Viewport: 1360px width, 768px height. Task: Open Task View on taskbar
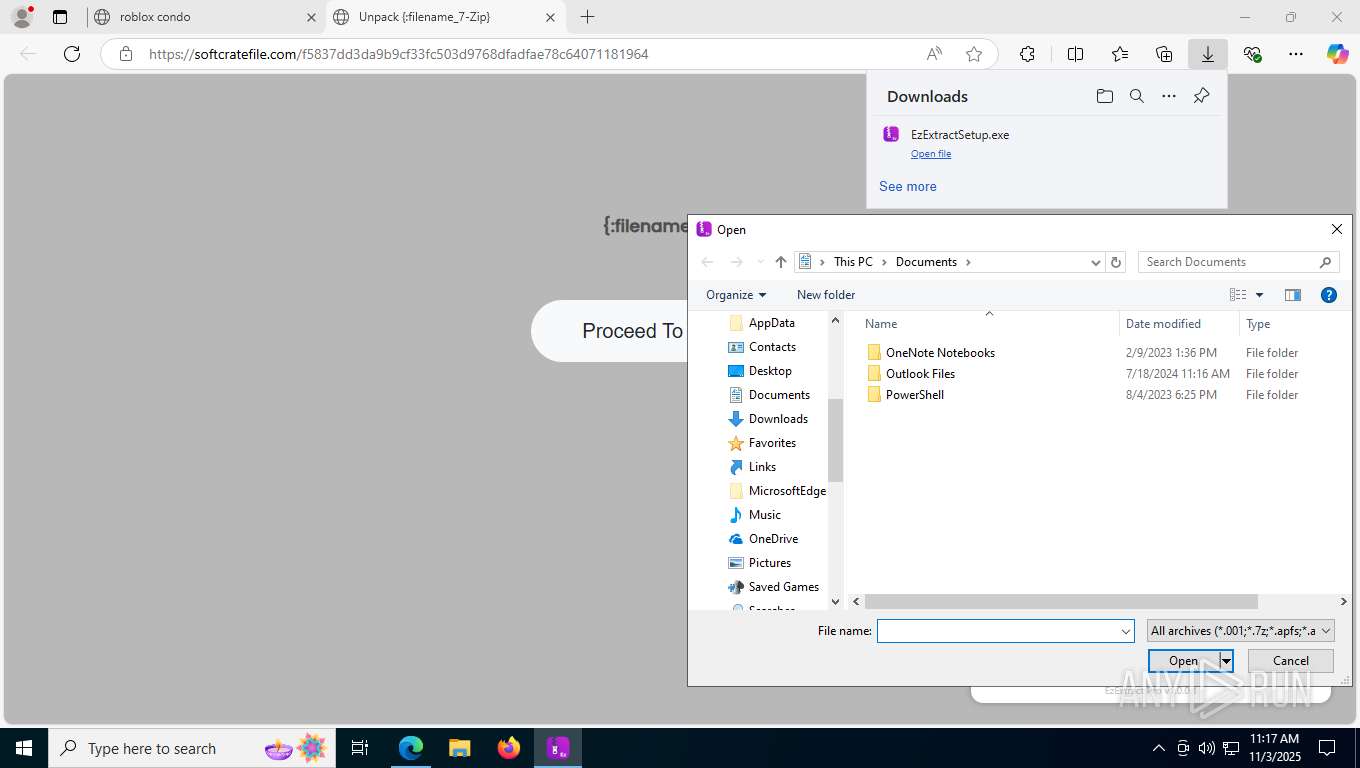pos(360,748)
